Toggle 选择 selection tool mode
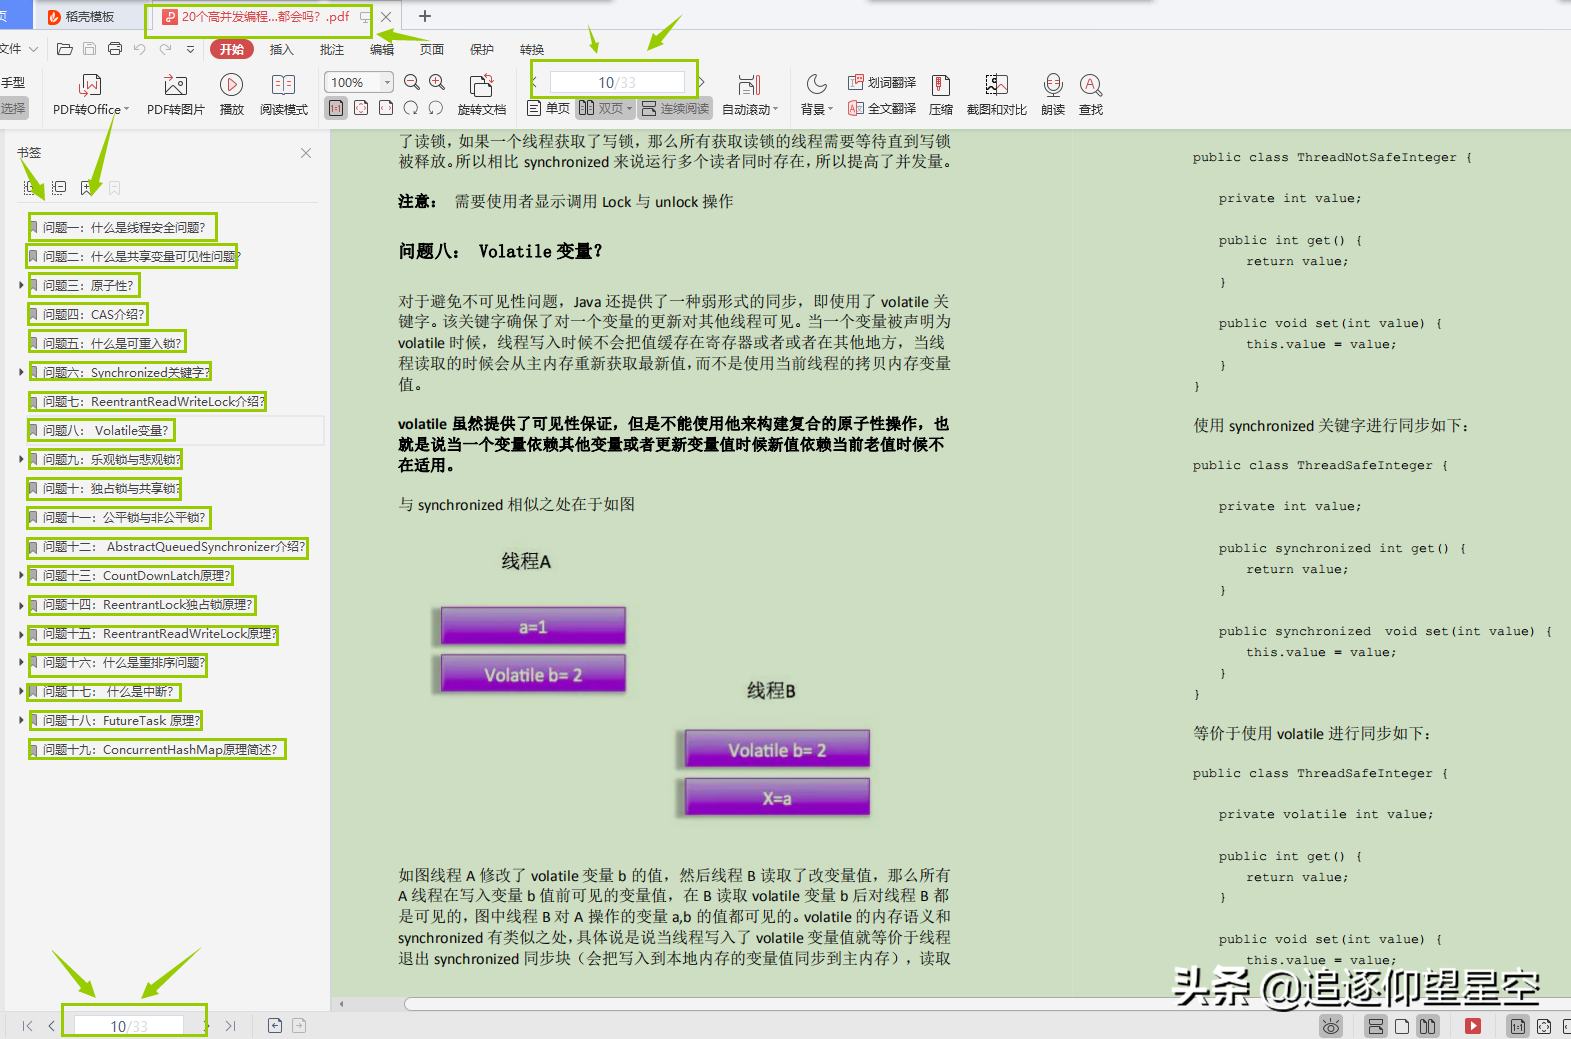The width and height of the screenshot is (1571, 1039). pyautogui.click(x=13, y=108)
